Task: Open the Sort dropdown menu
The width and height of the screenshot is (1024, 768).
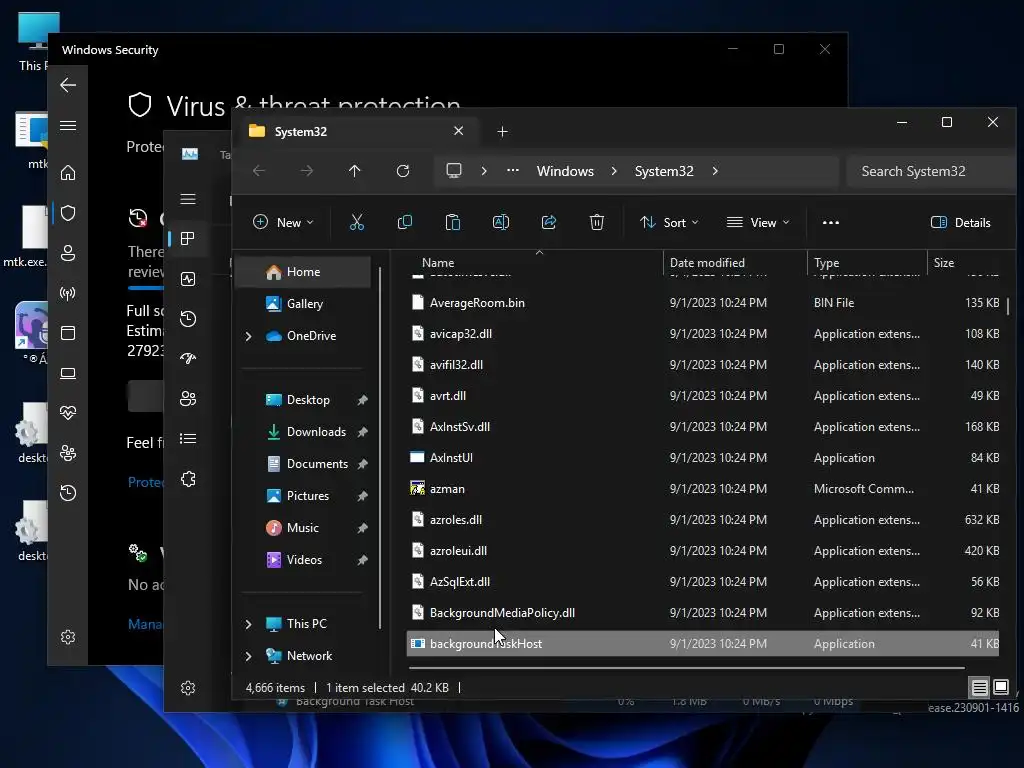Action: 669,223
